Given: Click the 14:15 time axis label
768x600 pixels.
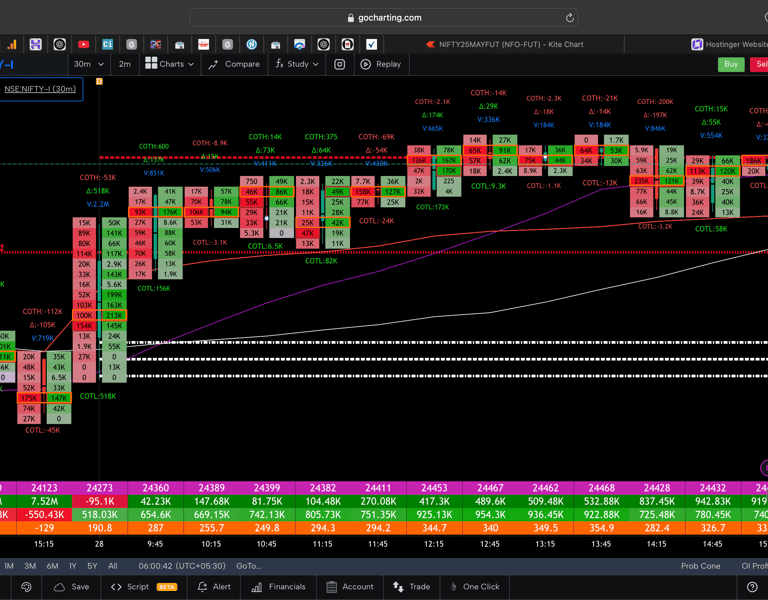Looking at the screenshot, I should pyautogui.click(x=656, y=544).
